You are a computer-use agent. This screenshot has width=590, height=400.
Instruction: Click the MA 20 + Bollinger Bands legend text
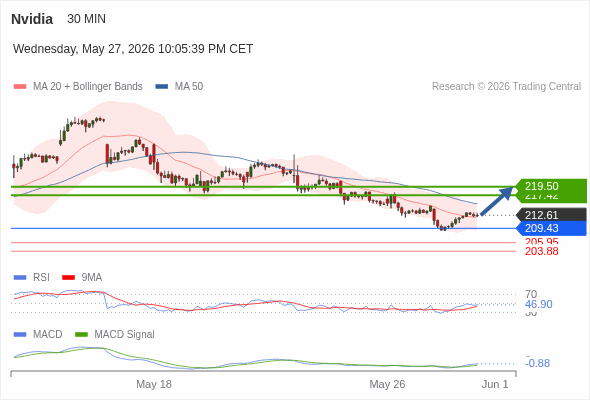click(88, 87)
